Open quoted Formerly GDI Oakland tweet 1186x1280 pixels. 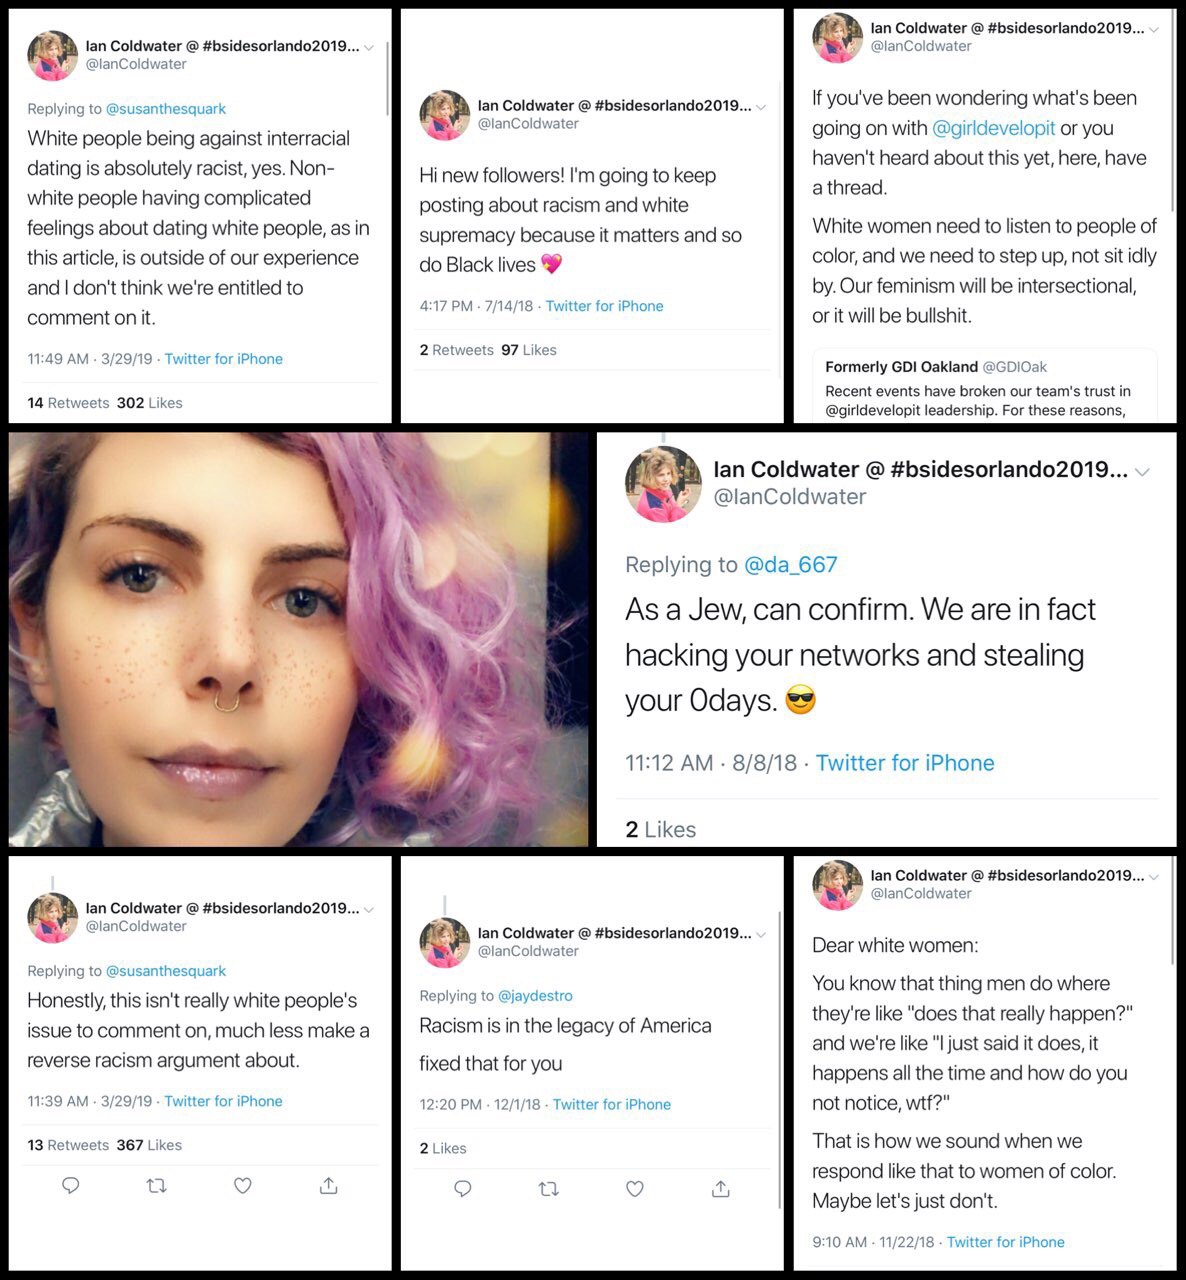(984, 386)
